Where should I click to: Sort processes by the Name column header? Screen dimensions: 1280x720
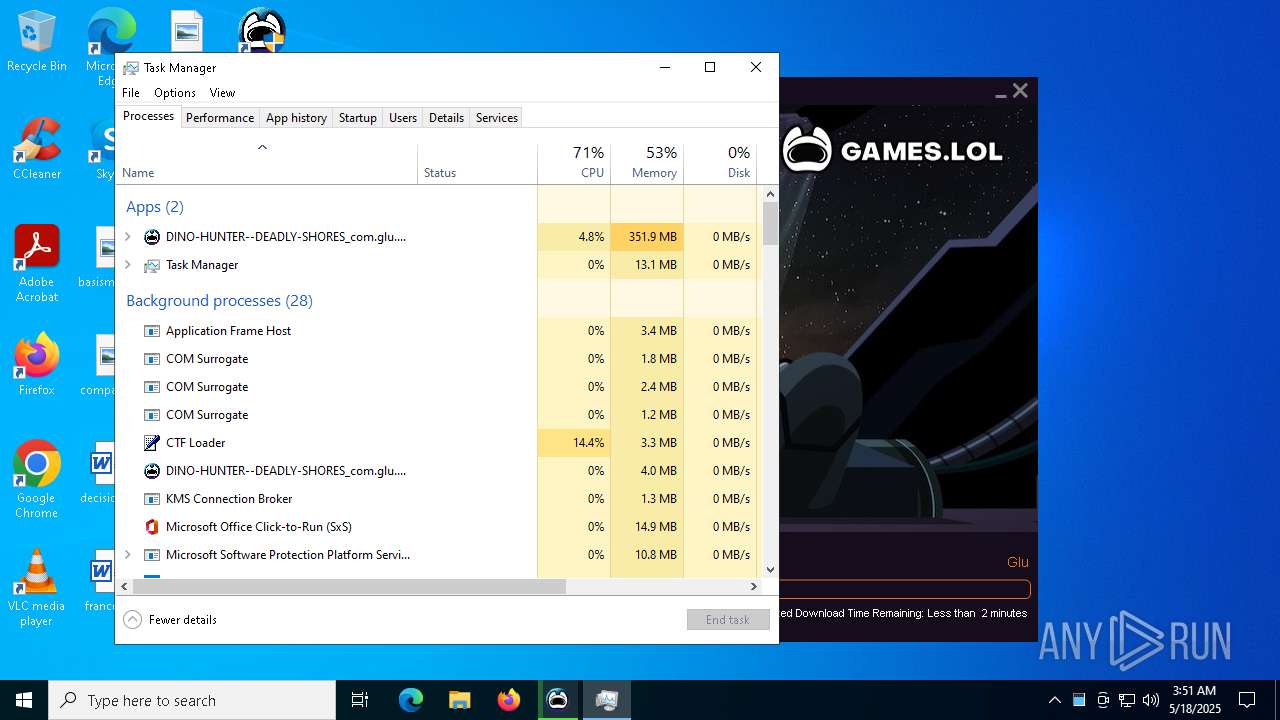pyautogui.click(x=266, y=164)
